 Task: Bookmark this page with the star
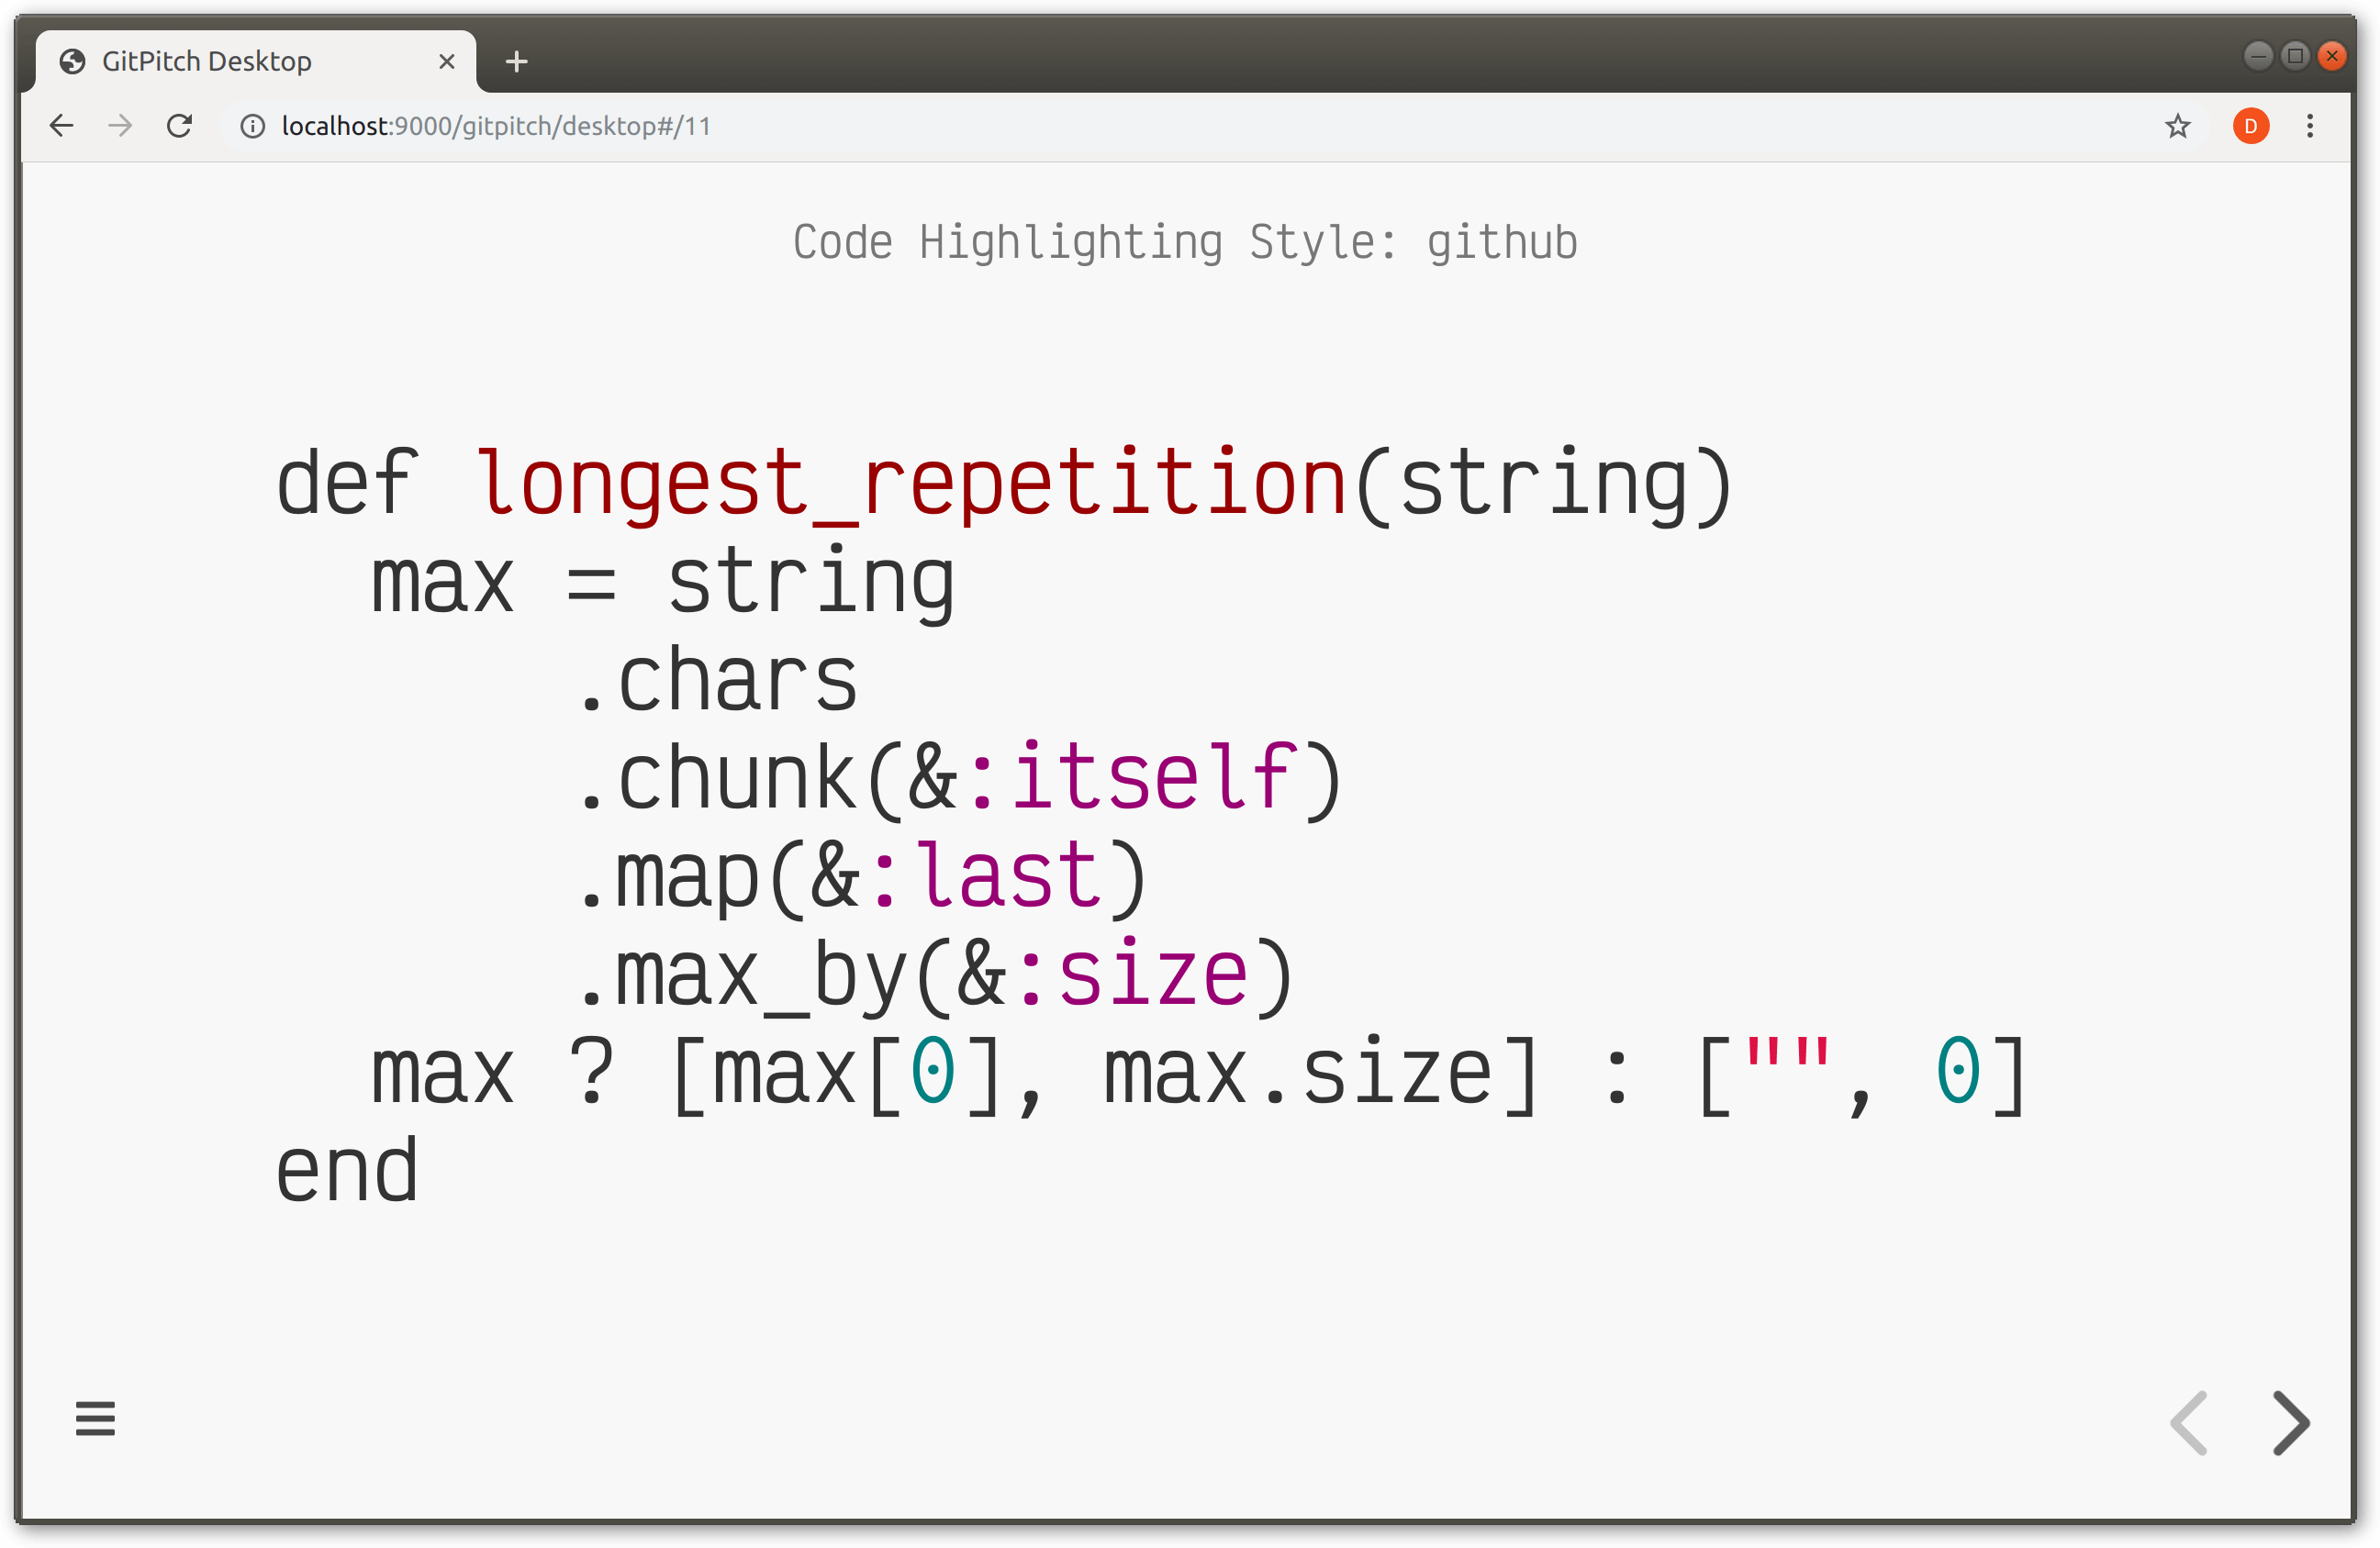coord(2177,126)
